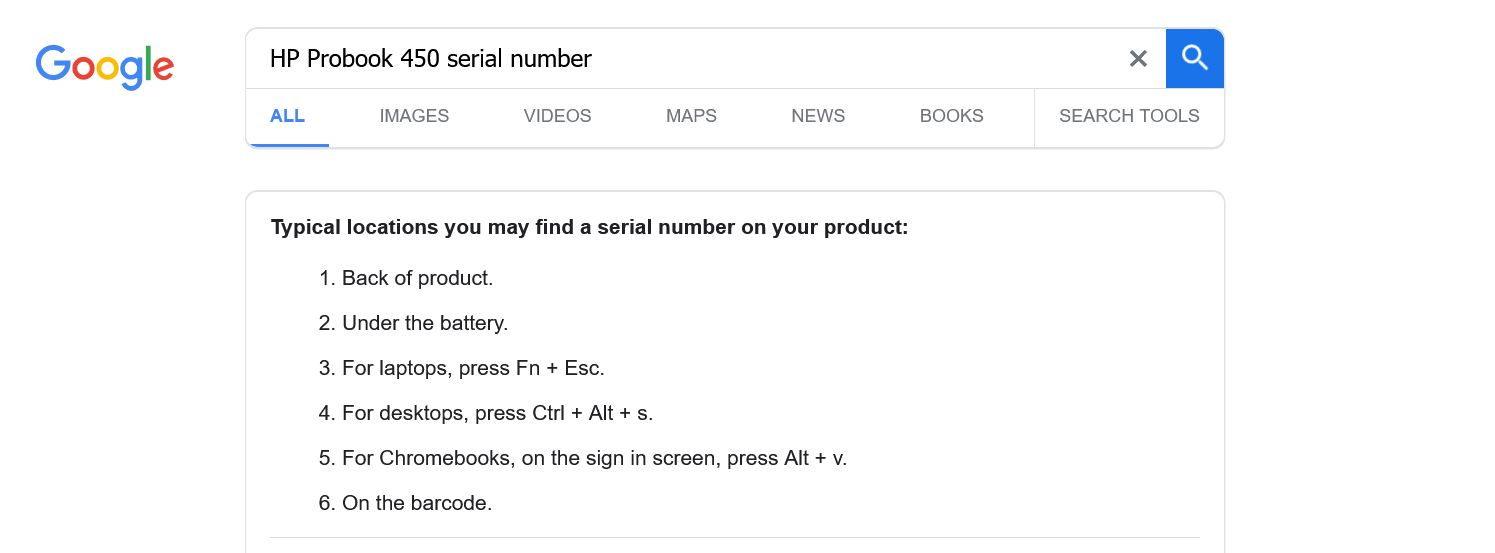Switch to the NEWS tab
The width and height of the screenshot is (1495, 553).
[x=818, y=116]
